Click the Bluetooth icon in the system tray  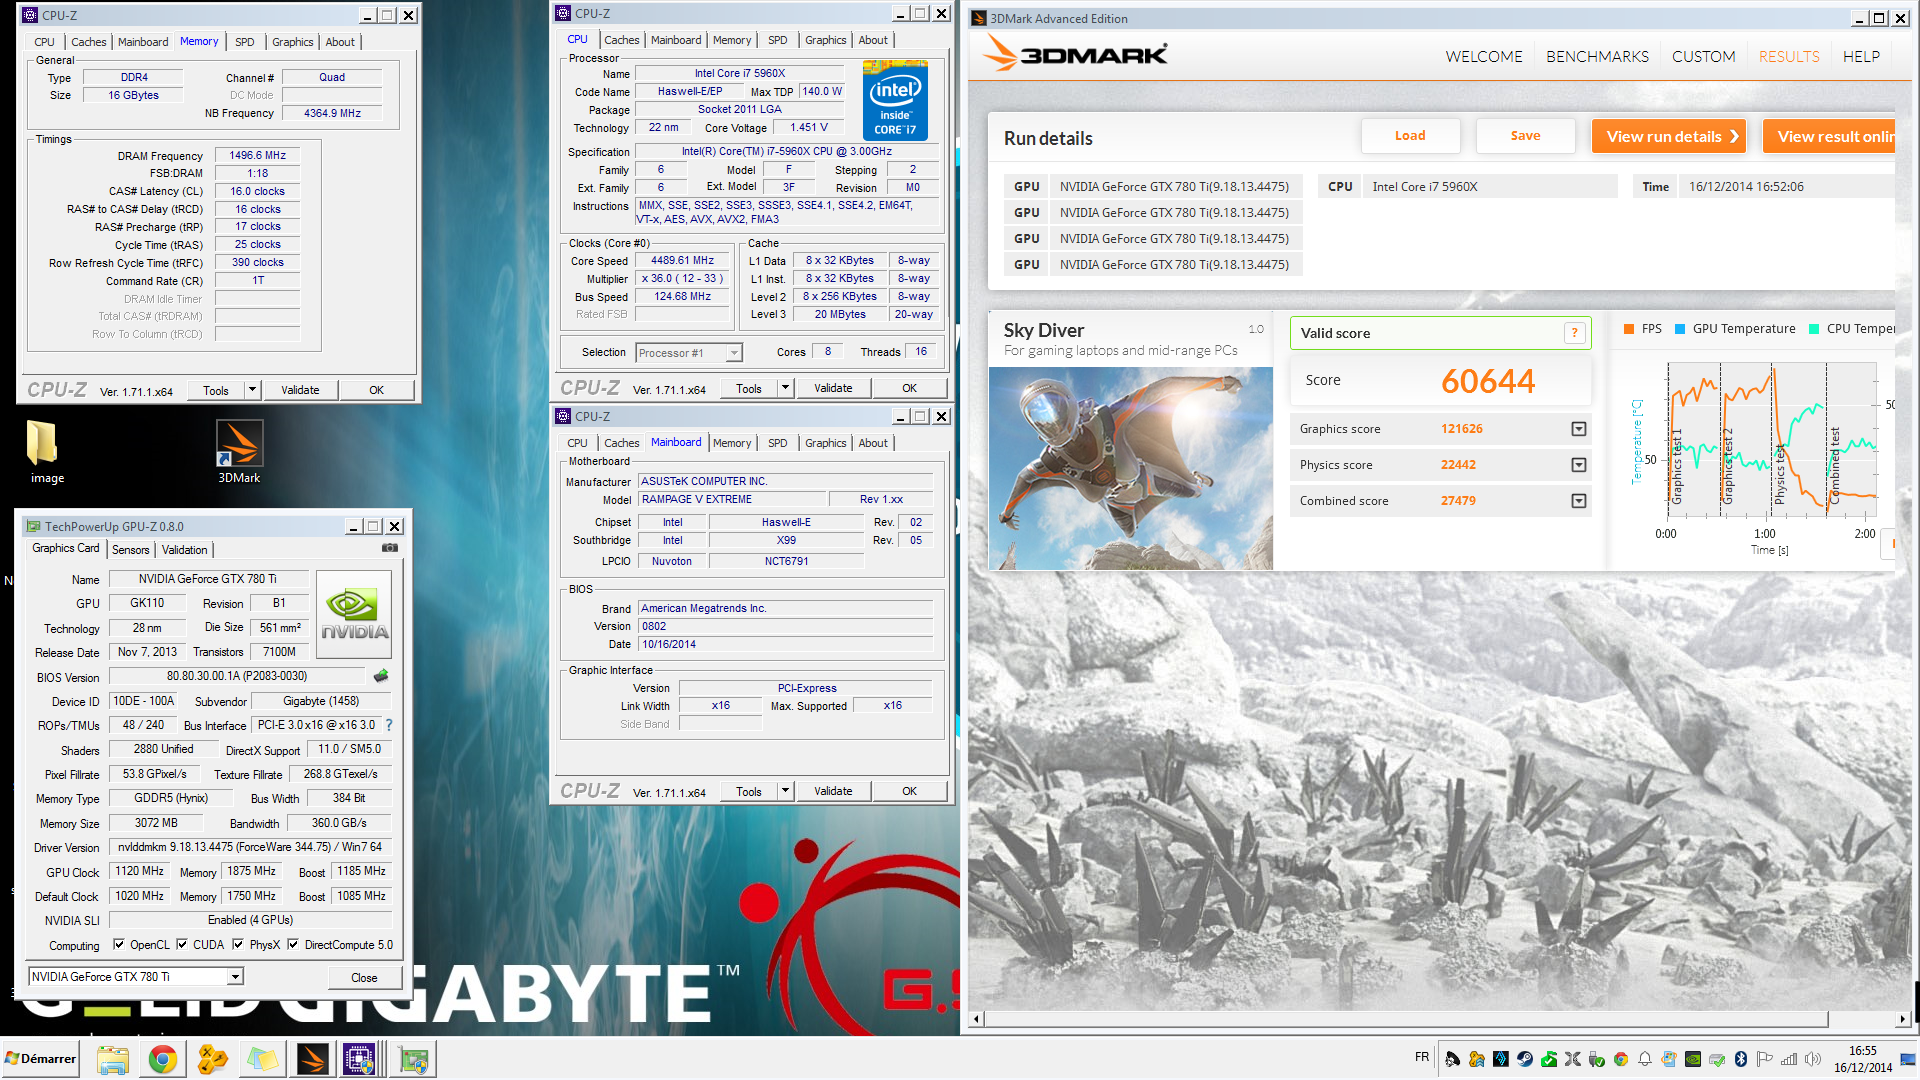tap(1741, 1059)
